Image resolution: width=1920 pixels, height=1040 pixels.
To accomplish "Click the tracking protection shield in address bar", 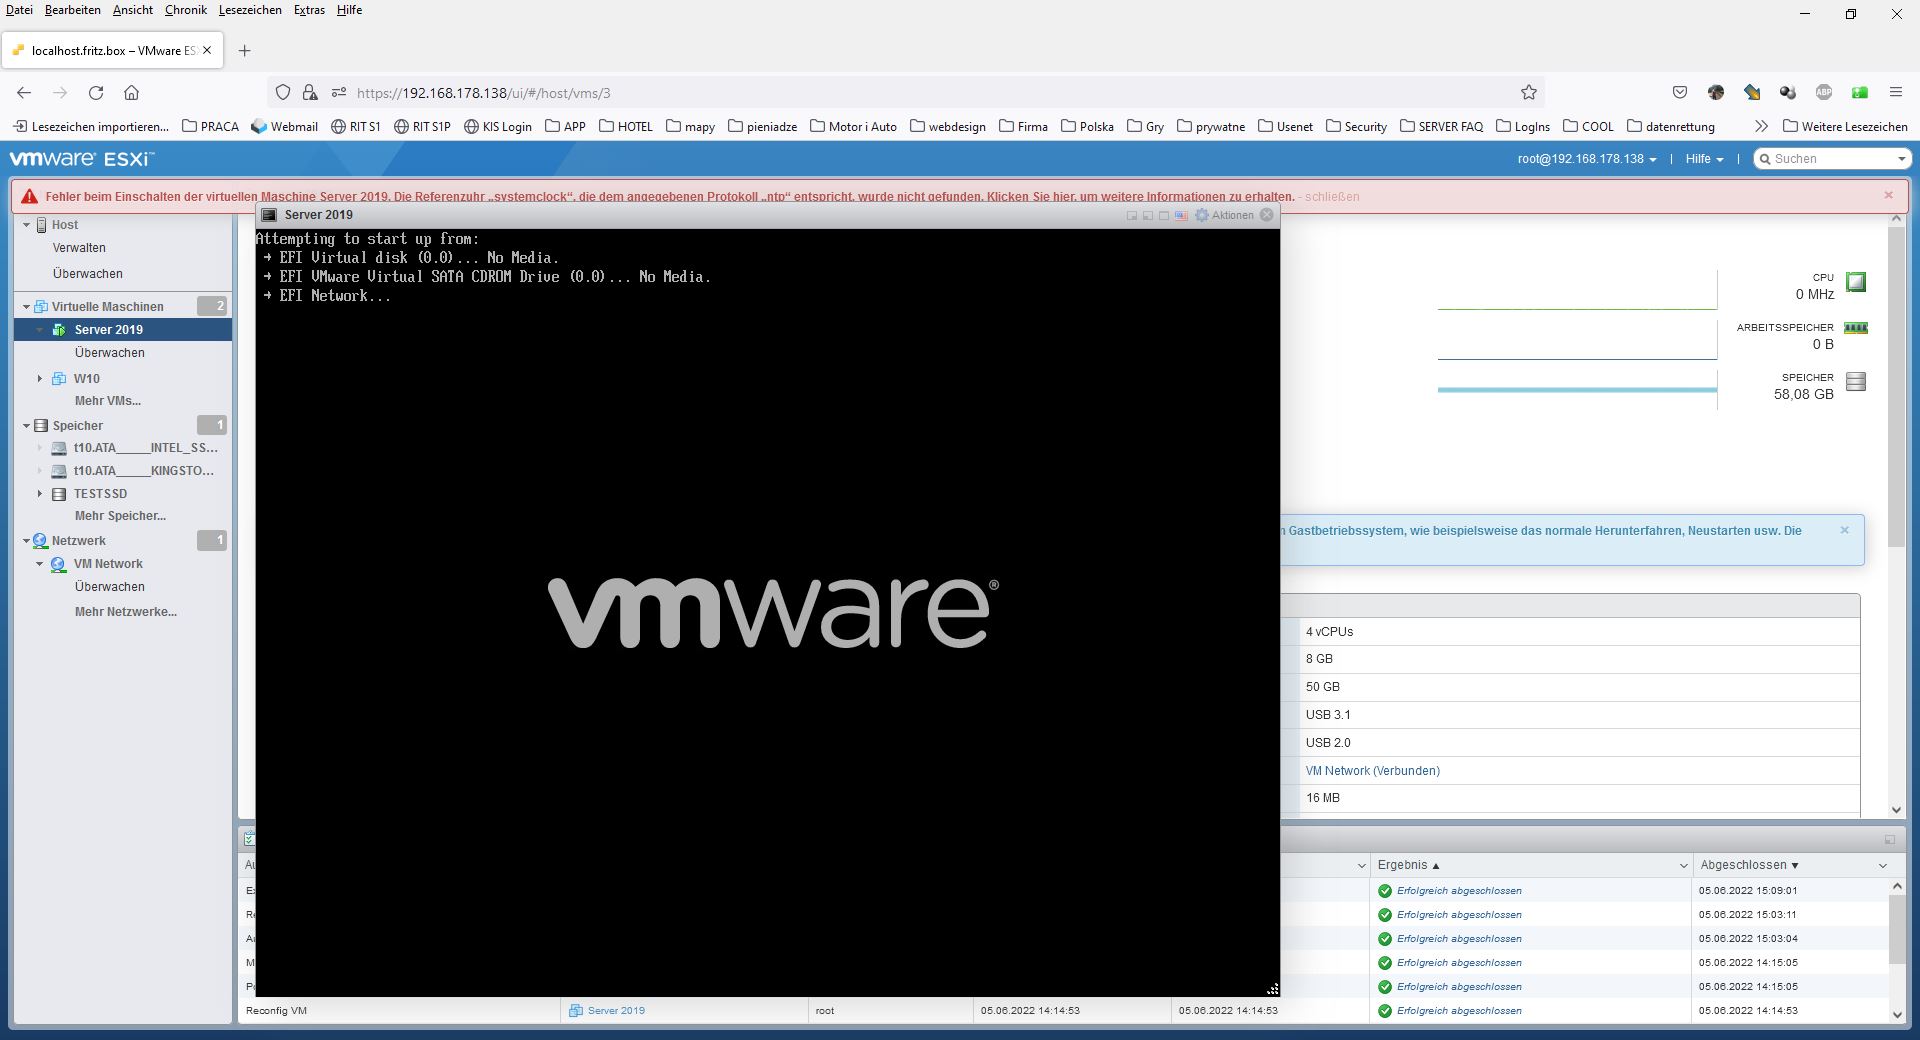I will (283, 92).
